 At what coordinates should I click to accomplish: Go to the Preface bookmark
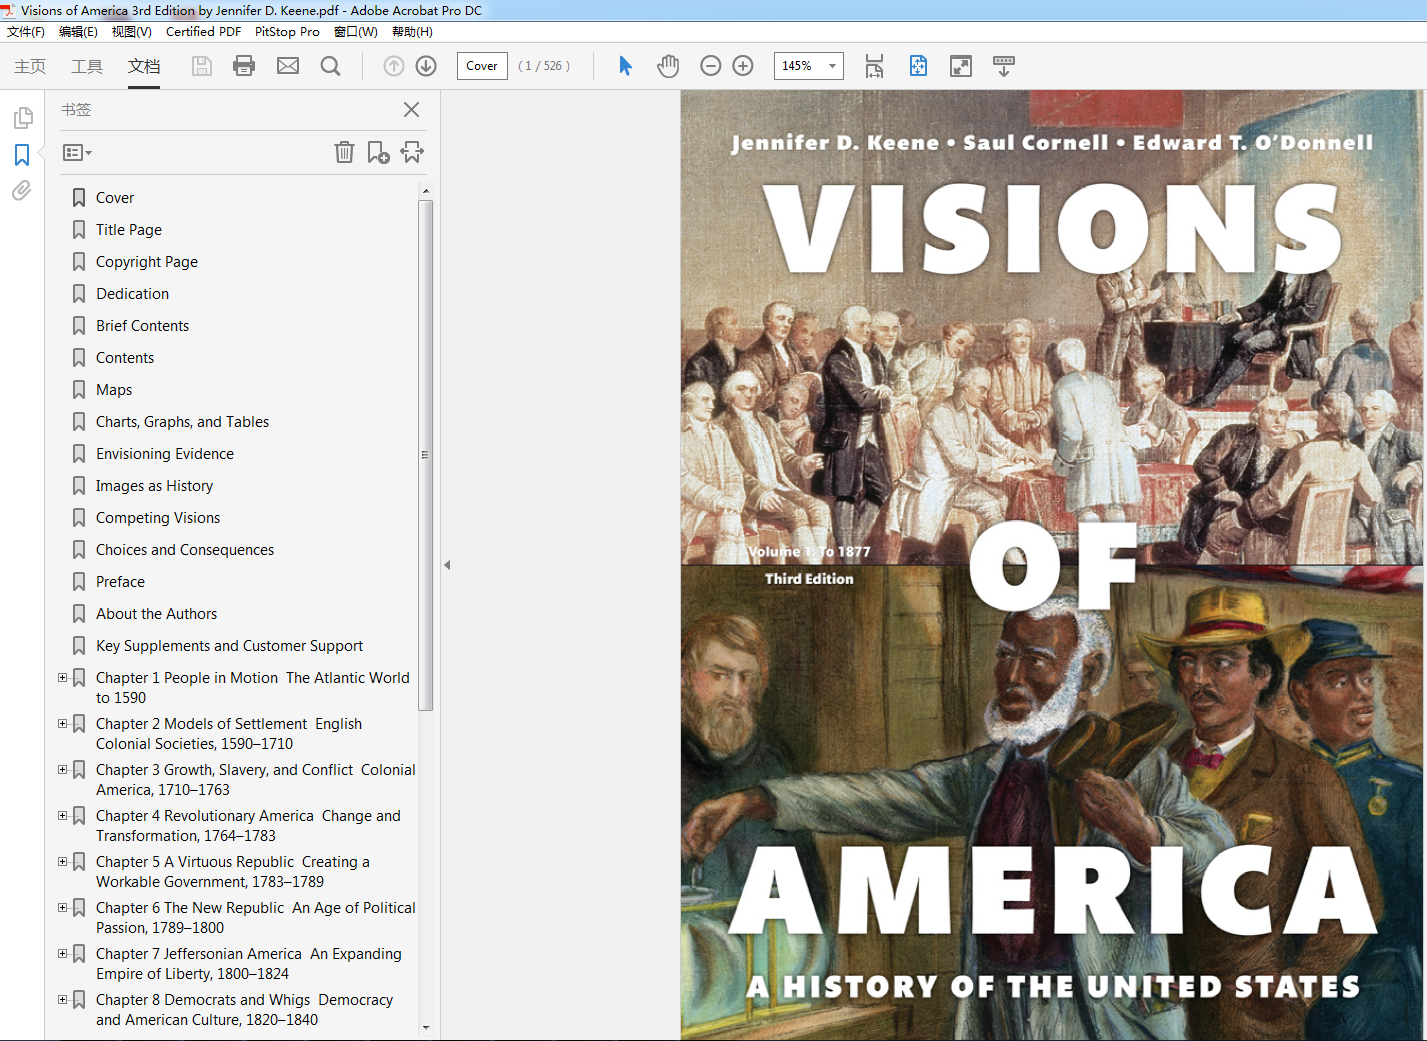(121, 582)
